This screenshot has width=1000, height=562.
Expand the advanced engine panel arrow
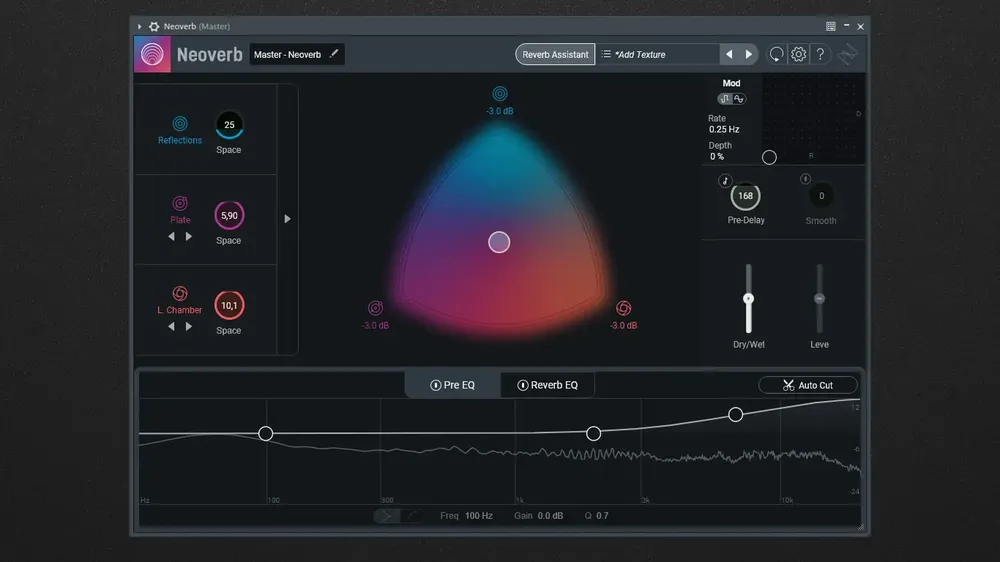coord(287,219)
